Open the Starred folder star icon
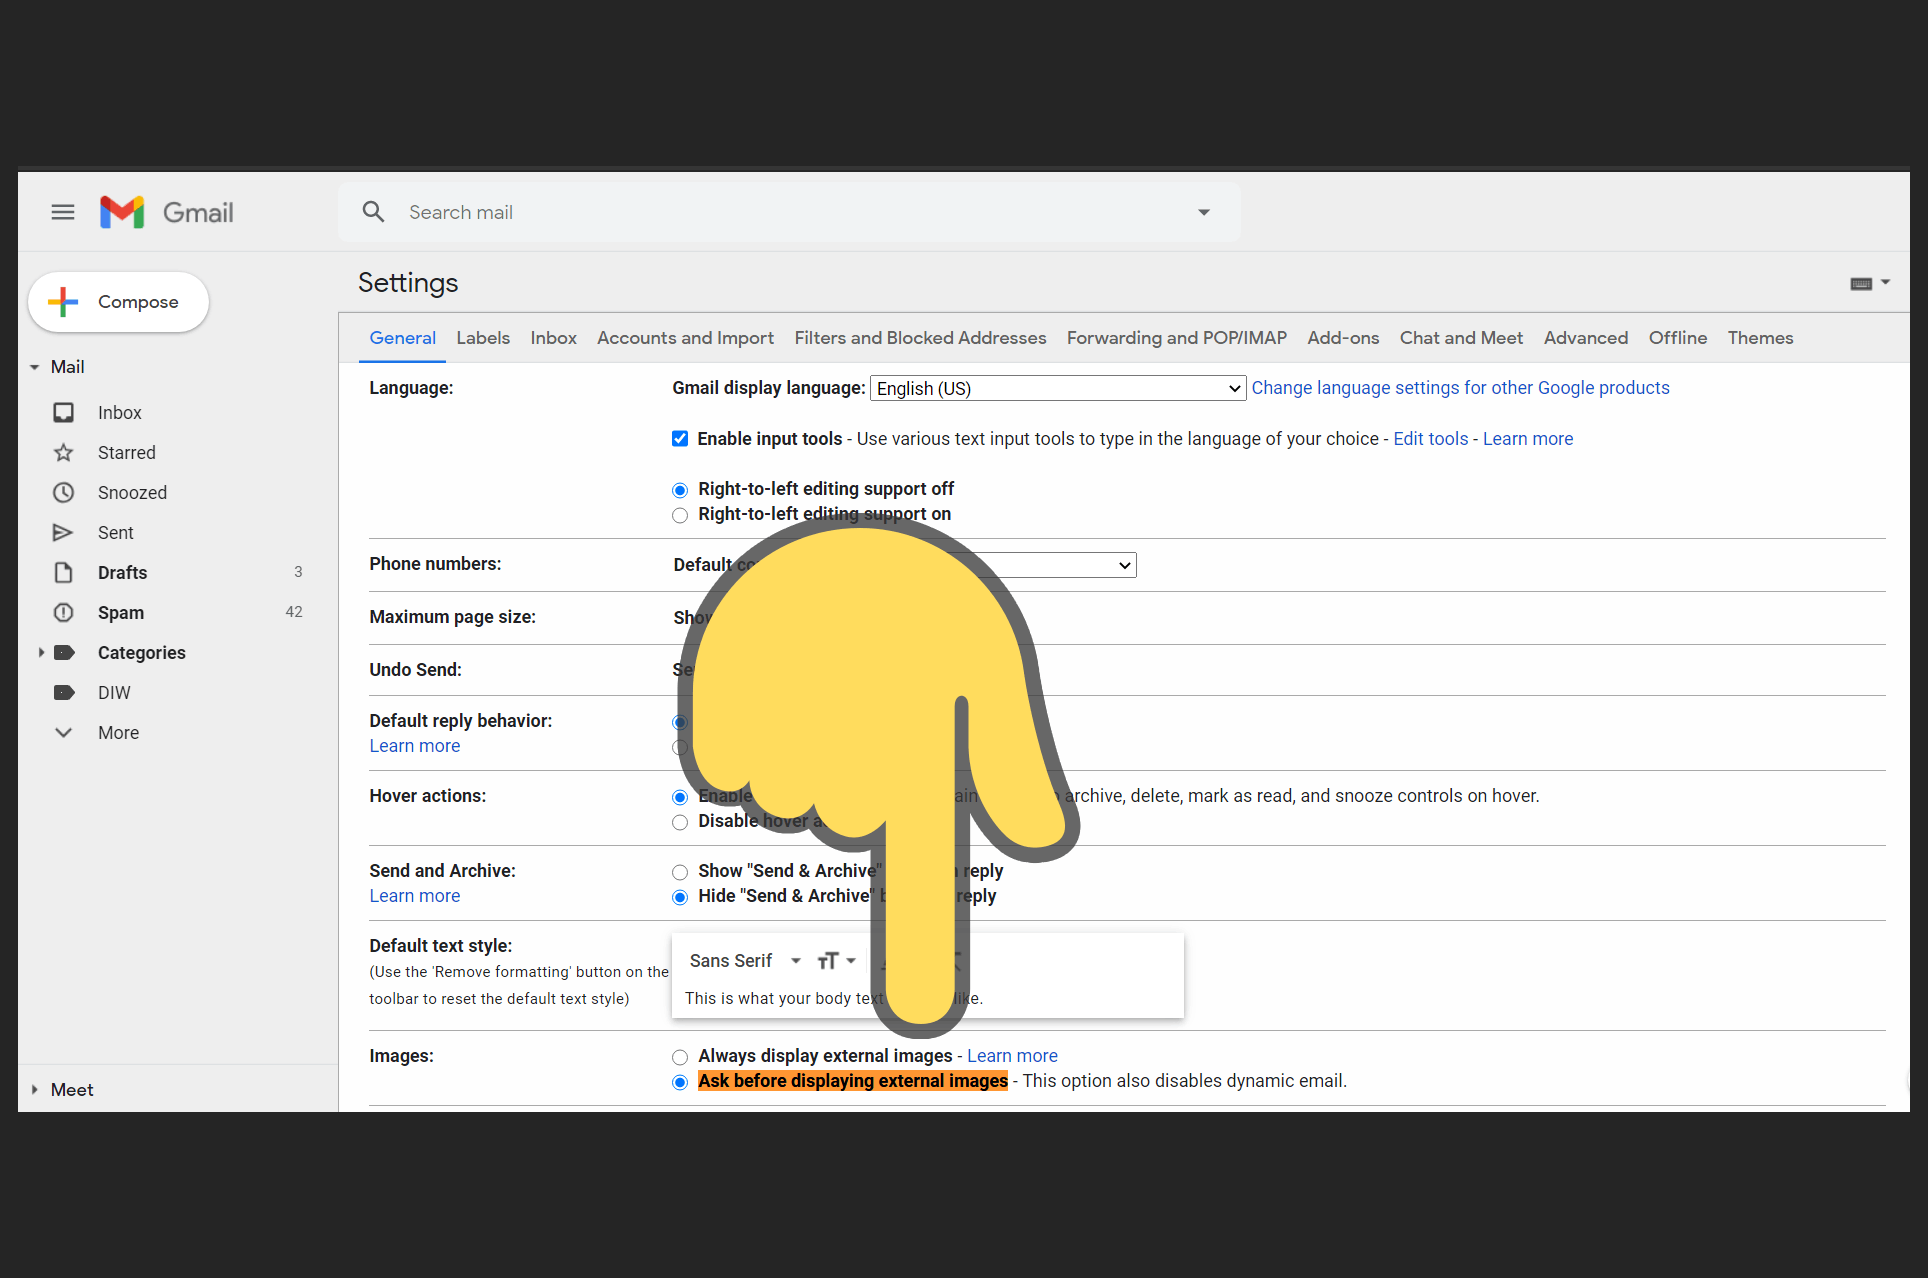This screenshot has width=1928, height=1278. coord(63,453)
